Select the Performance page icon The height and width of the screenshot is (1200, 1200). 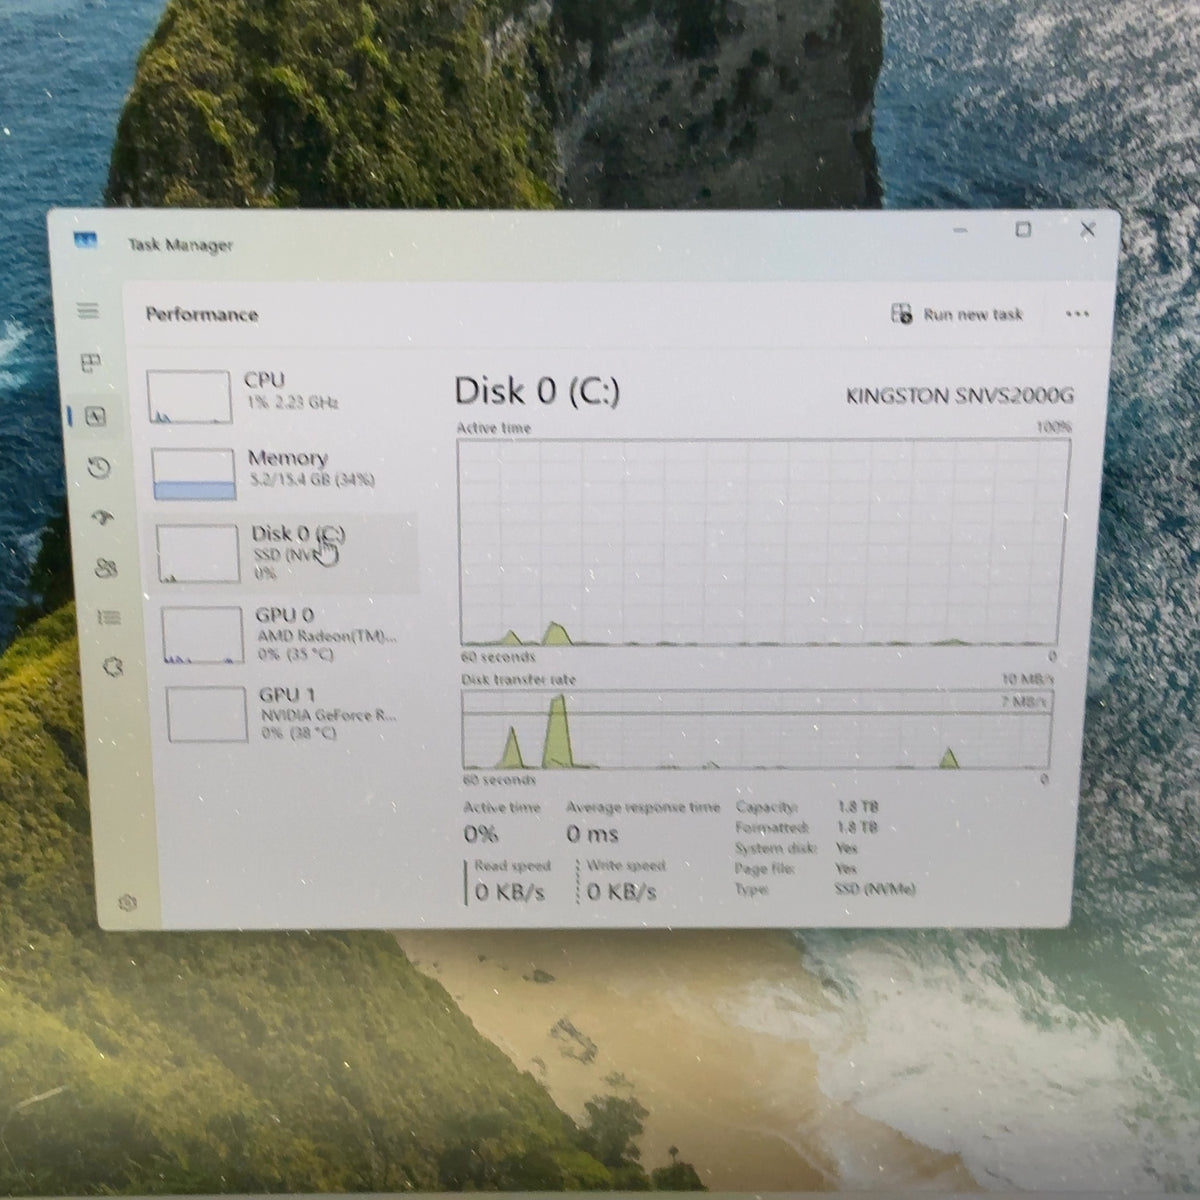point(96,416)
